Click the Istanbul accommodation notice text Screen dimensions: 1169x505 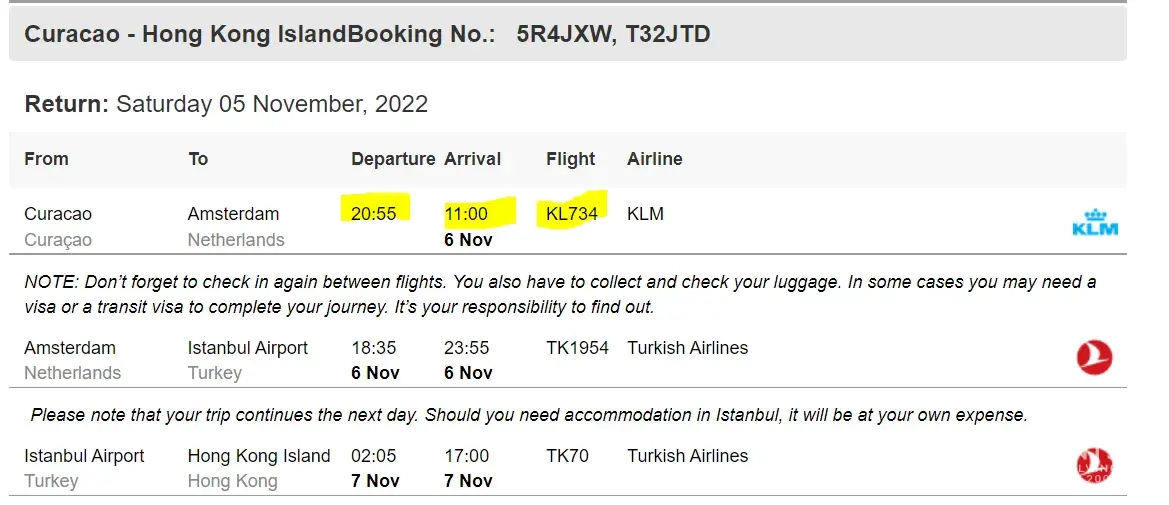point(529,414)
